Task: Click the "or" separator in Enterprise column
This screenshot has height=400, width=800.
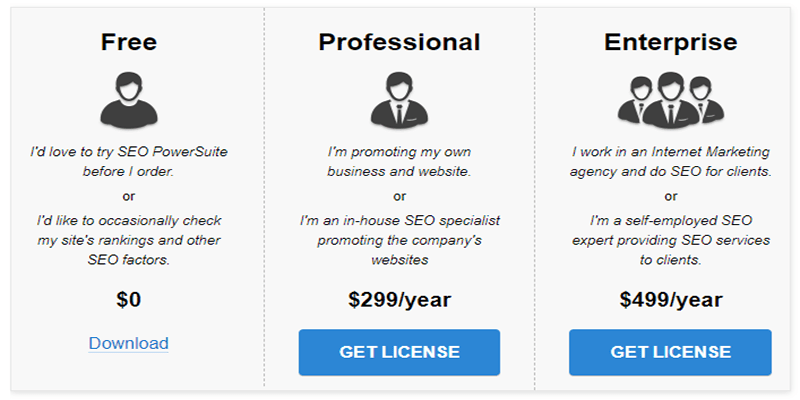Action: click(x=670, y=196)
